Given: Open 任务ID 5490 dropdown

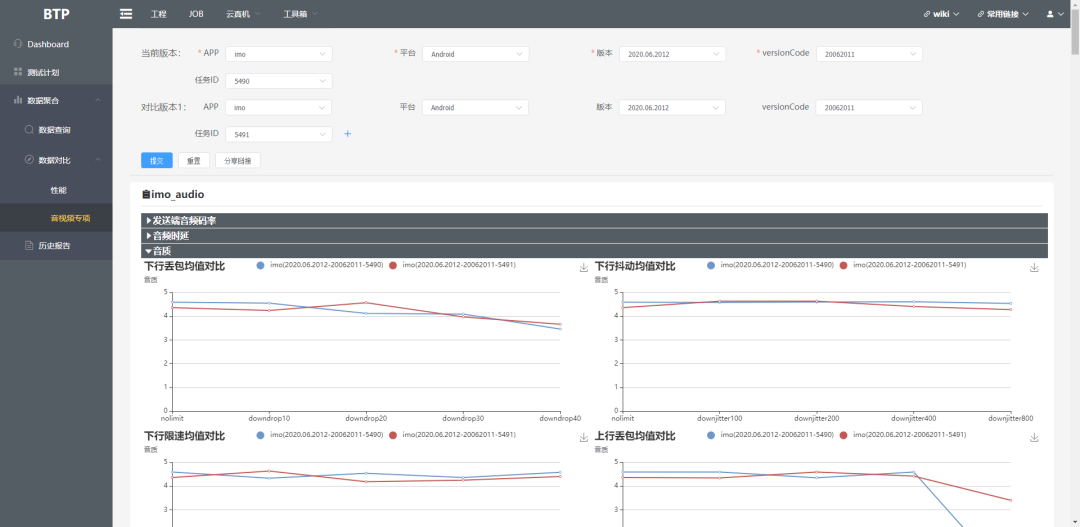Looking at the screenshot, I should coord(279,81).
